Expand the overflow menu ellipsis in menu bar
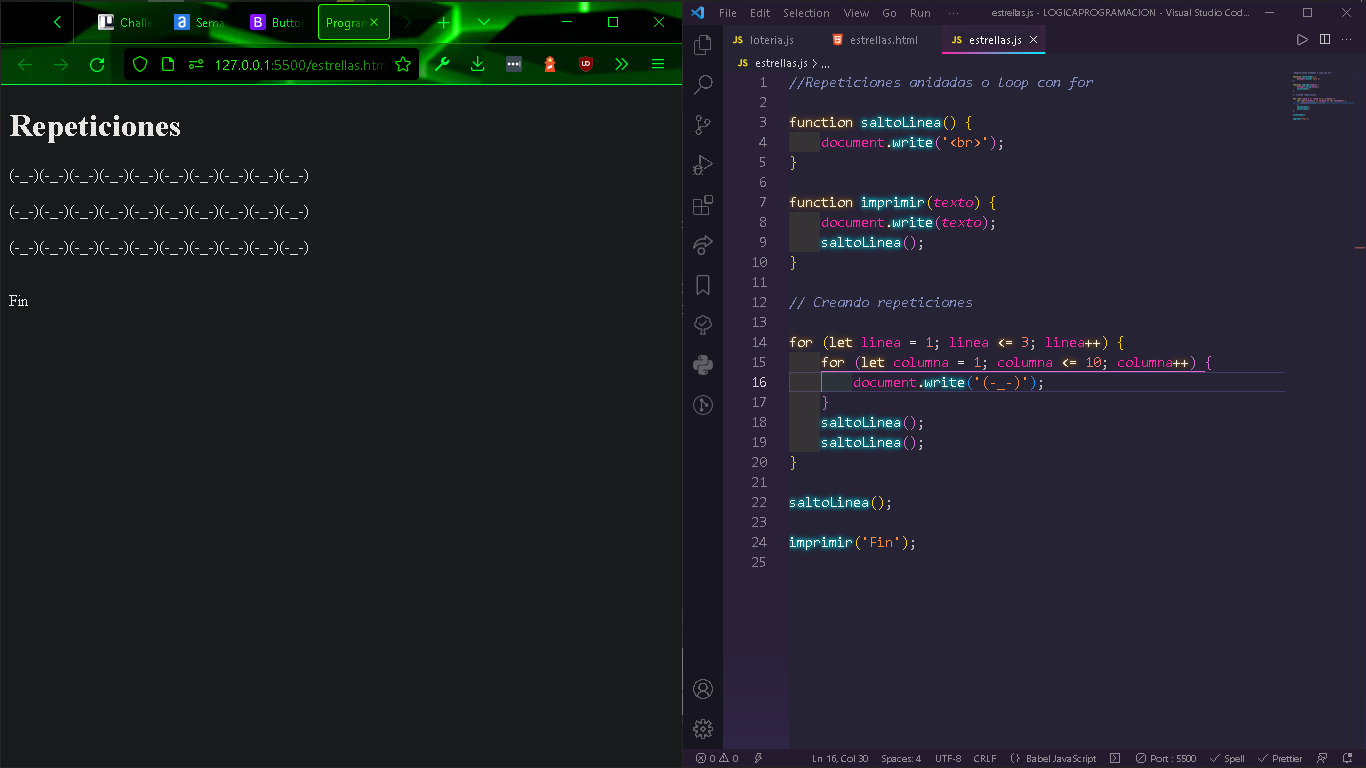This screenshot has width=1366, height=768. point(953,13)
